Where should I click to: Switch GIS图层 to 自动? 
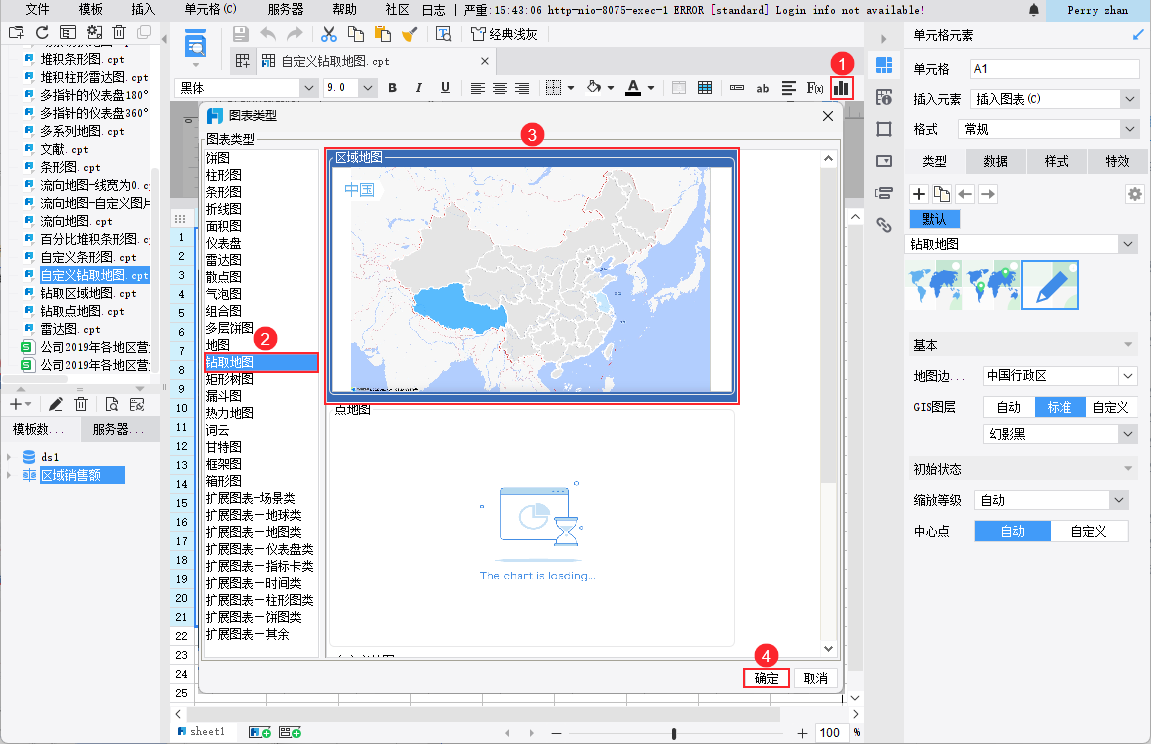(1009, 407)
